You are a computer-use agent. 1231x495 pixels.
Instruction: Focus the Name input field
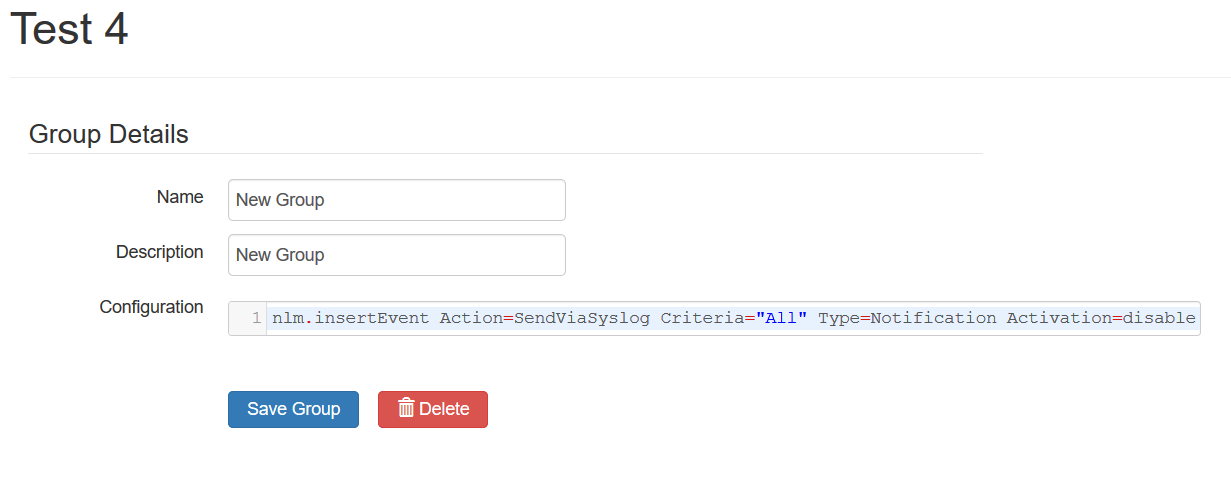(x=397, y=200)
